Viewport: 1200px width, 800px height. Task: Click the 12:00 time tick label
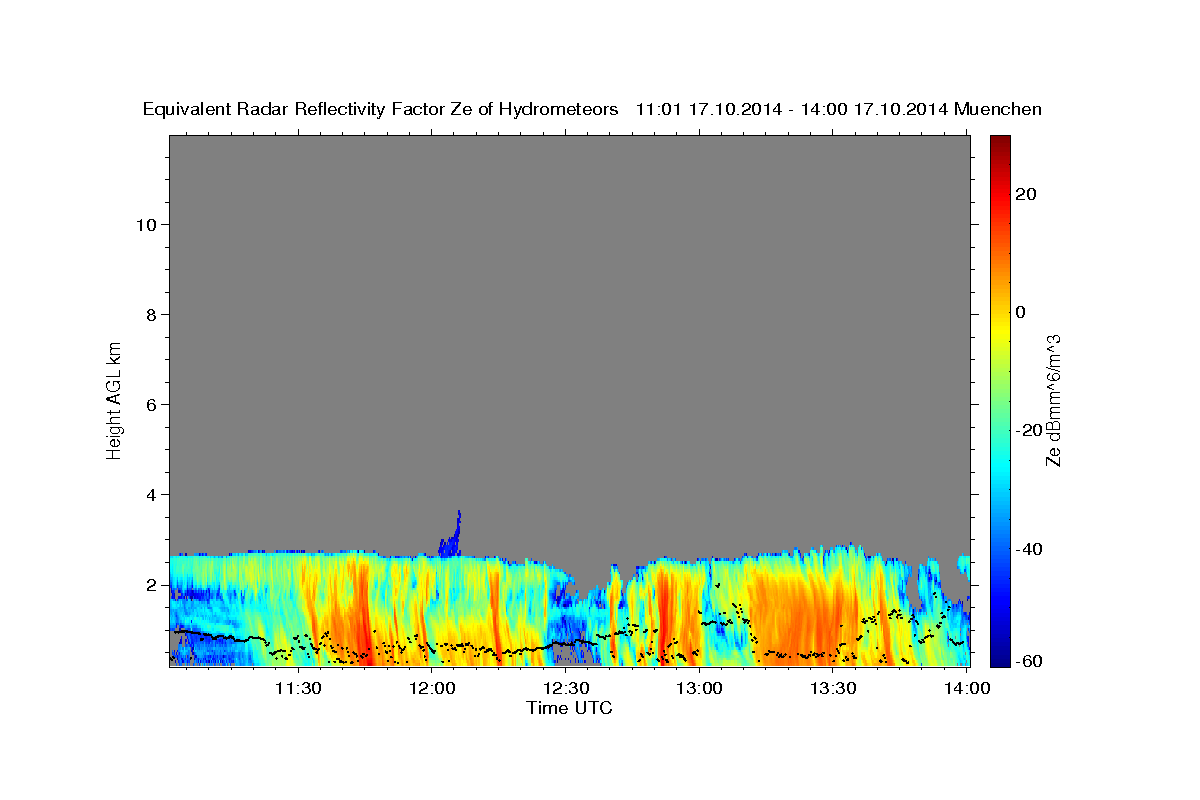coord(432,688)
